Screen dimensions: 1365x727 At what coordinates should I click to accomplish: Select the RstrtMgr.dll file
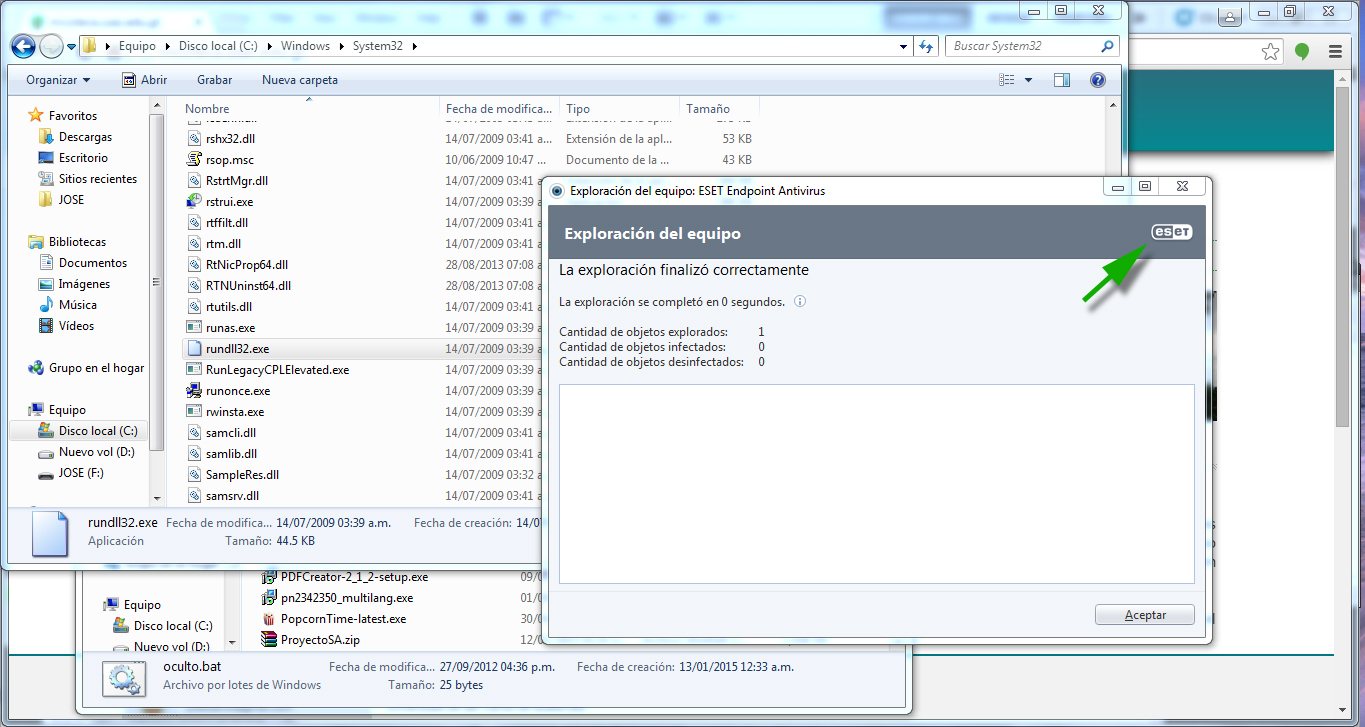tap(237, 181)
